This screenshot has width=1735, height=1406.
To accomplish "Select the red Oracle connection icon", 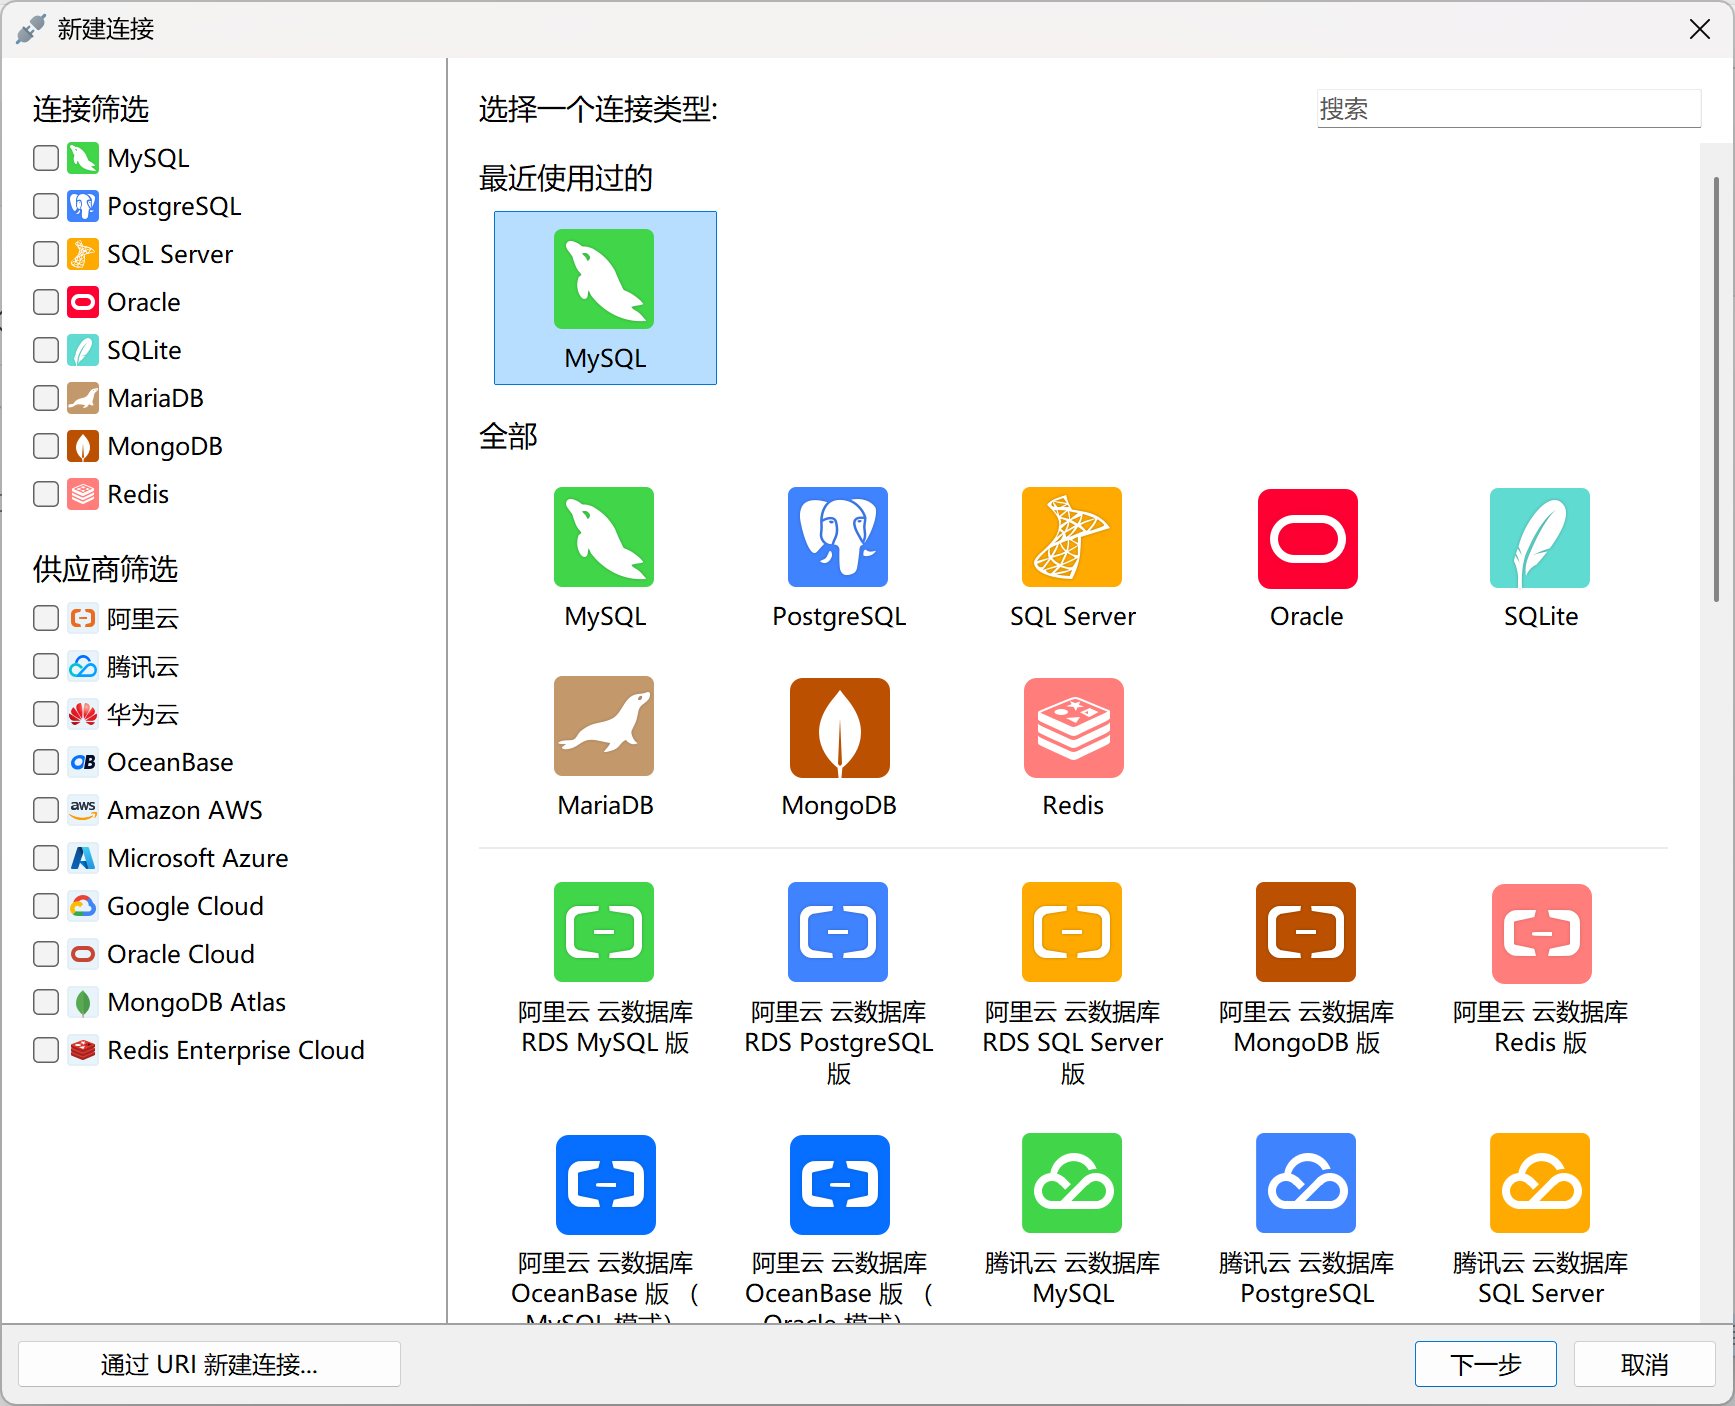I will click(x=1307, y=538).
